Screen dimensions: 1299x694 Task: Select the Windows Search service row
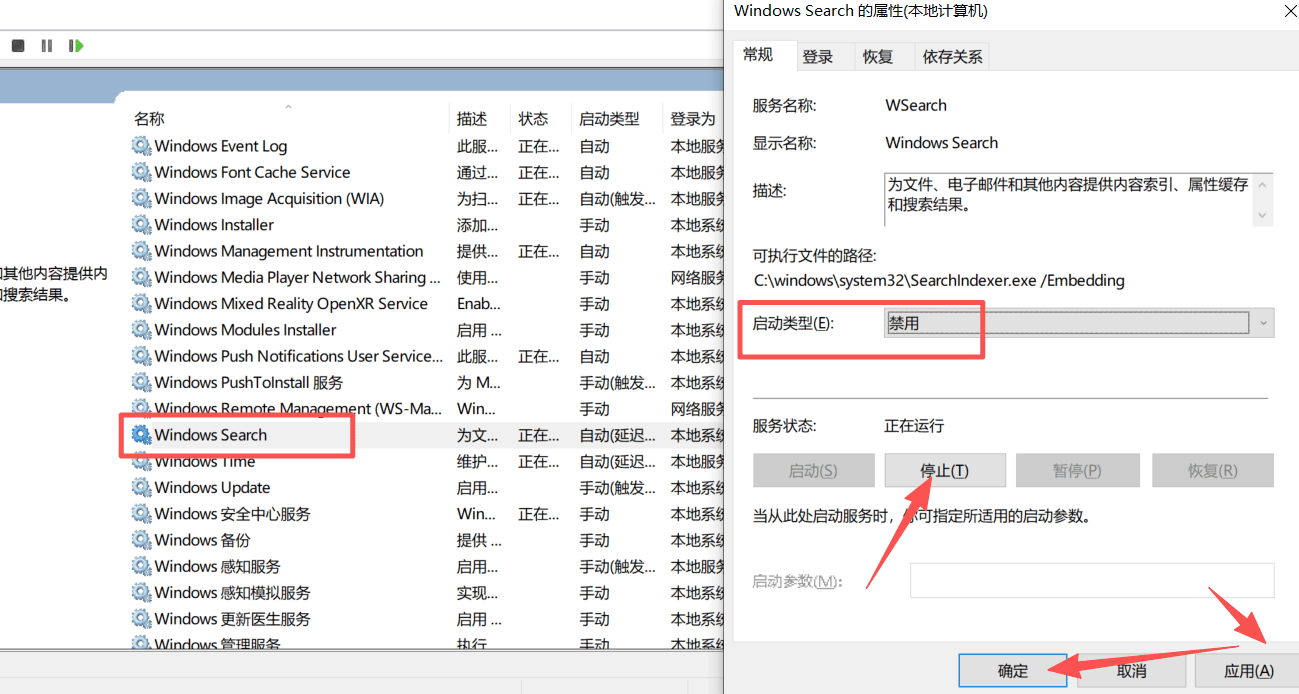(x=427, y=435)
